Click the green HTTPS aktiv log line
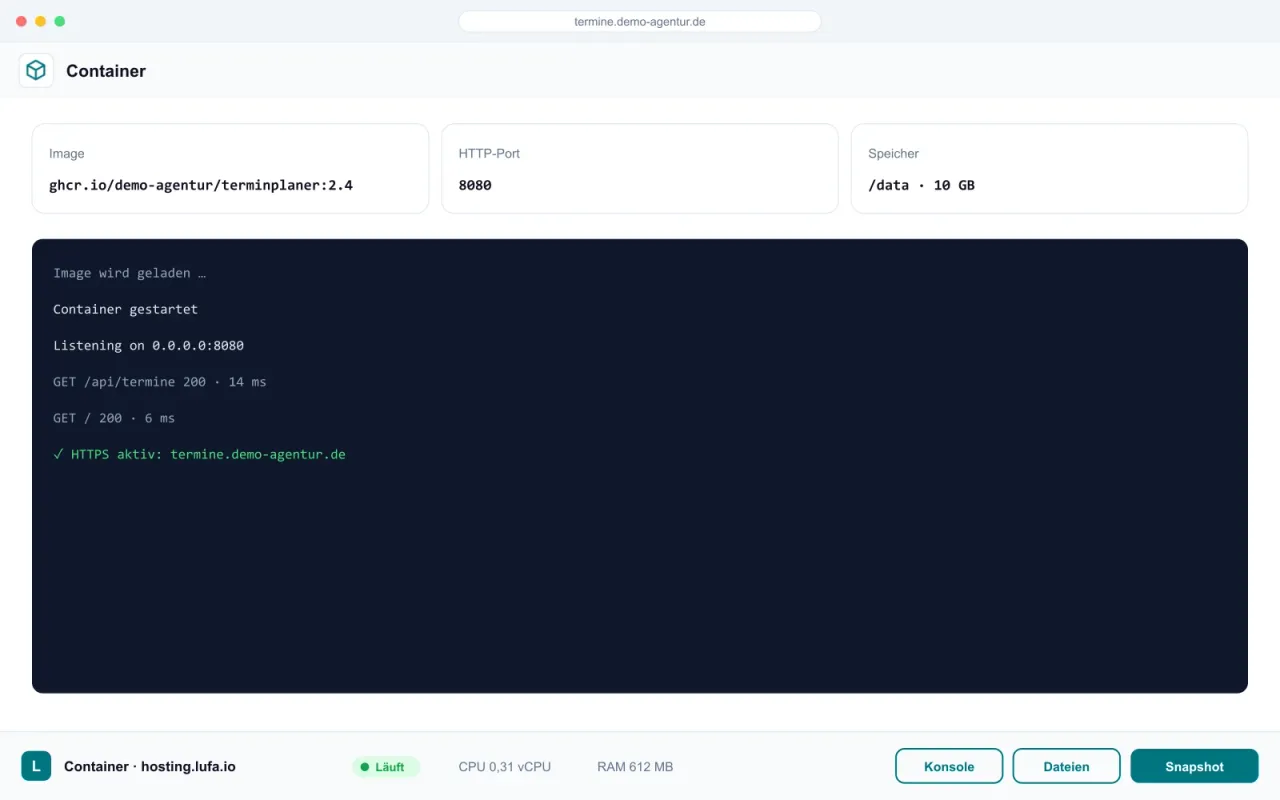Image resolution: width=1280 pixels, height=800 pixels. [x=199, y=454]
